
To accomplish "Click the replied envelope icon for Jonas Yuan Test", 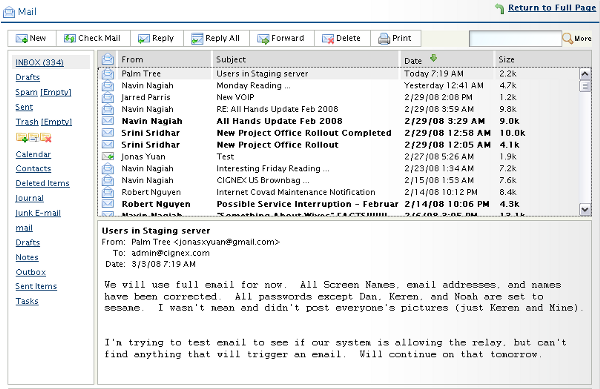I will click(x=108, y=156).
